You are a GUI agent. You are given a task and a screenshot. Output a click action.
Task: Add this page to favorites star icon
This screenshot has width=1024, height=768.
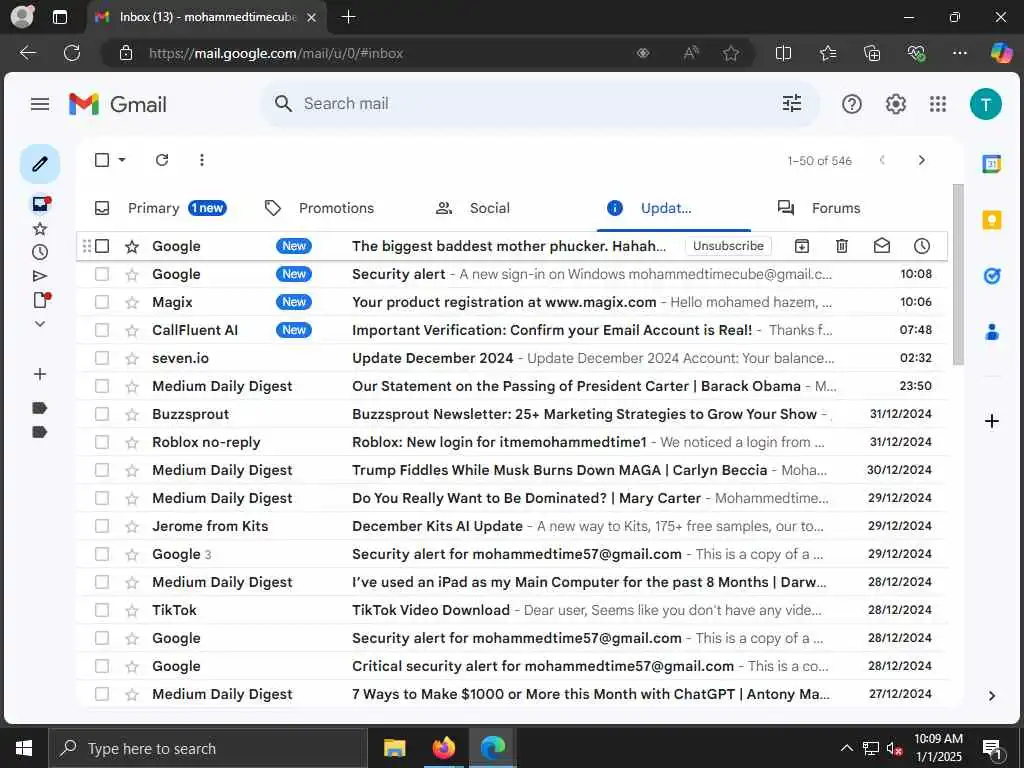pyautogui.click(x=731, y=54)
